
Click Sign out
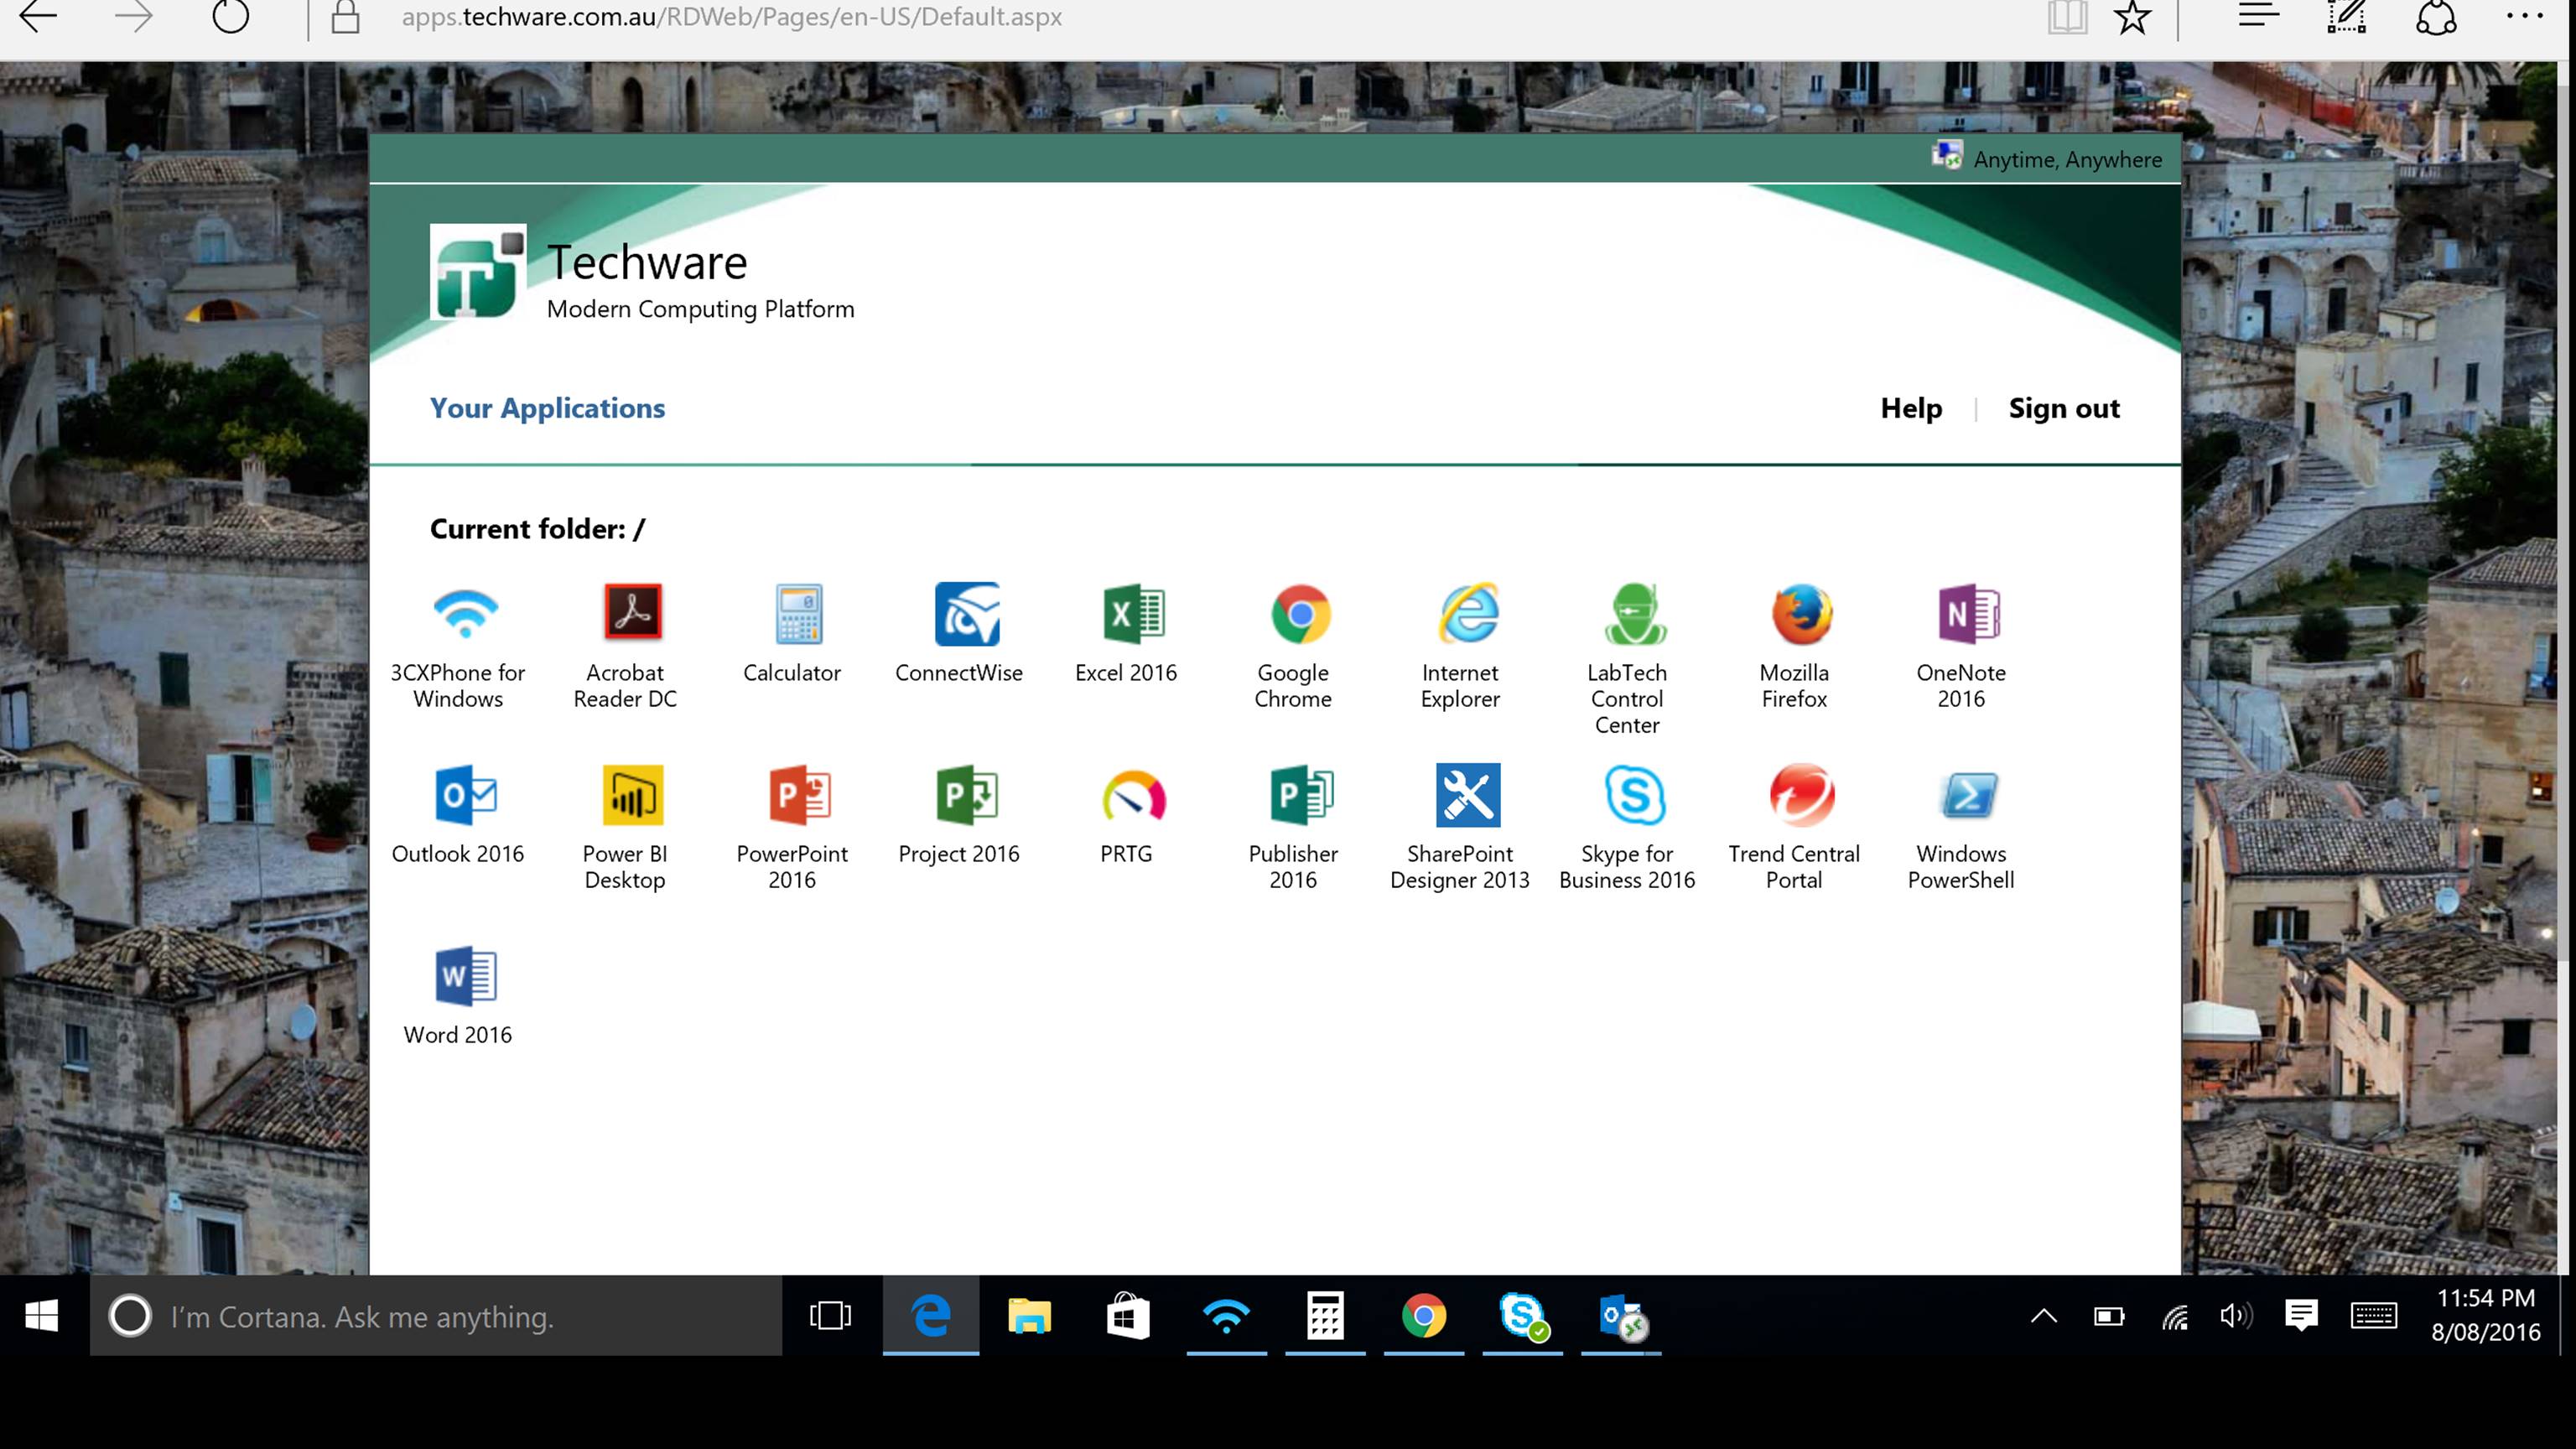pyautogui.click(x=2064, y=408)
